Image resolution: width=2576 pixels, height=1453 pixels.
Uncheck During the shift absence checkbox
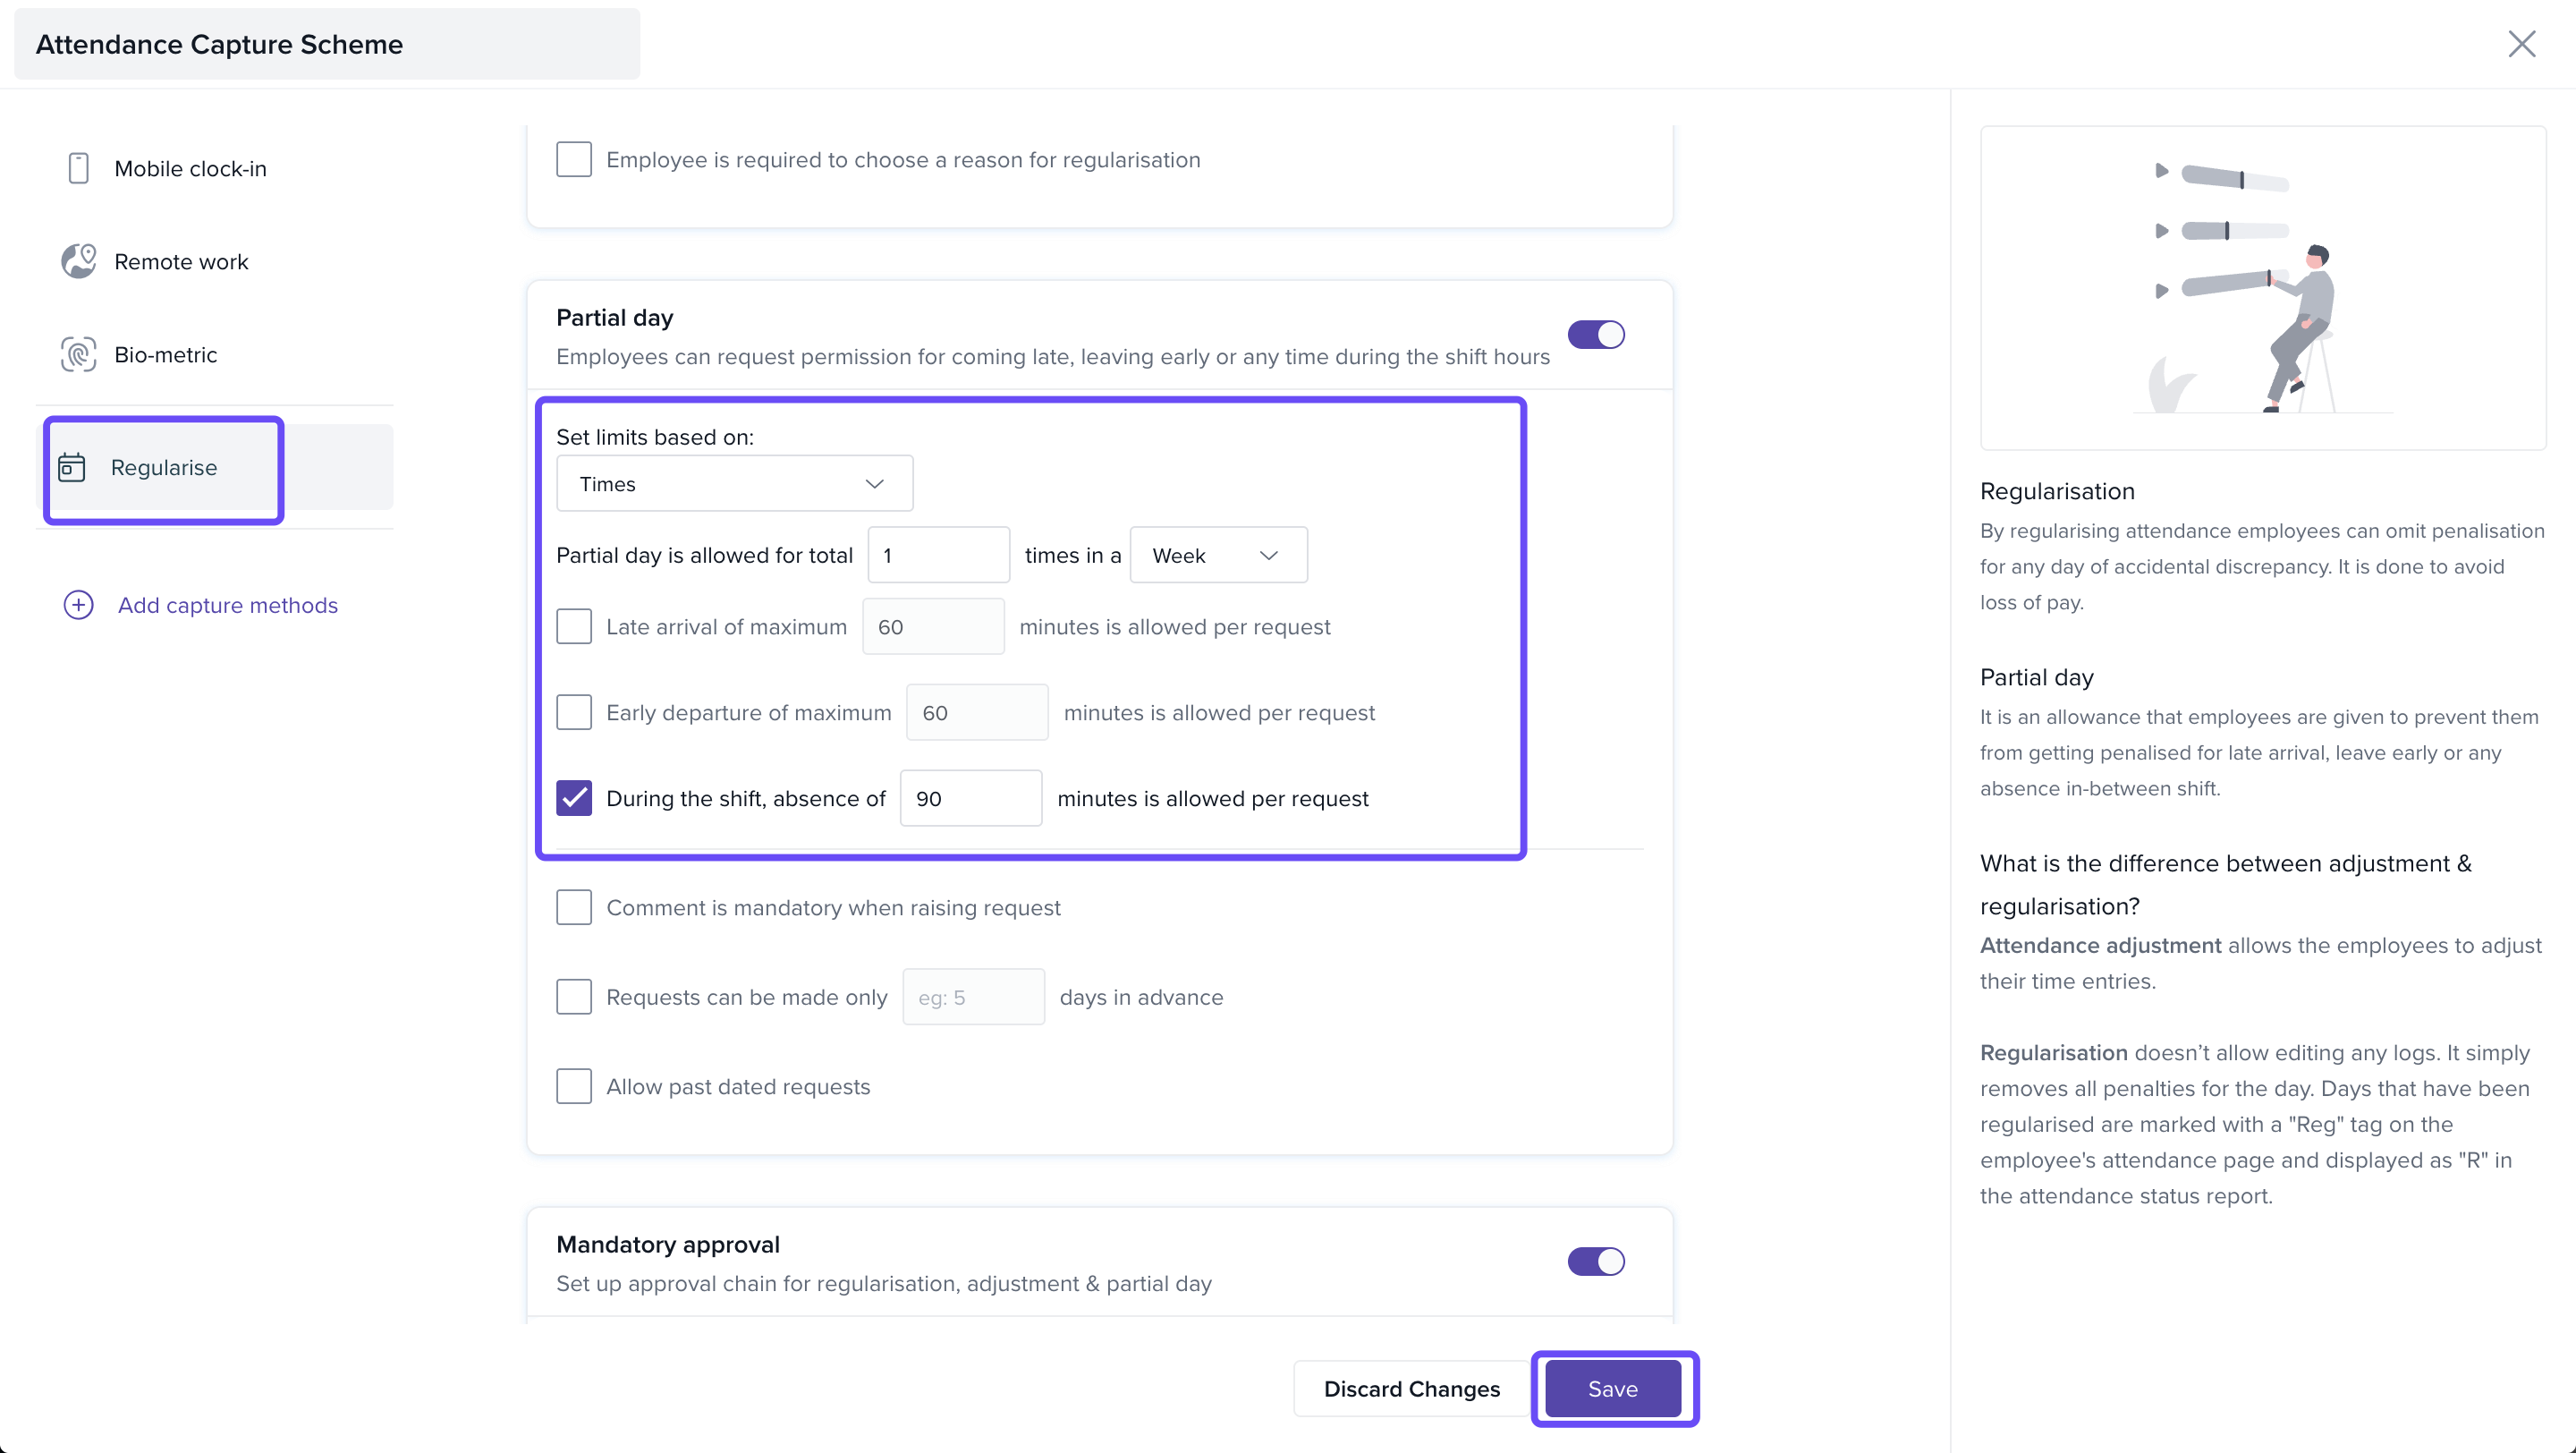[574, 798]
